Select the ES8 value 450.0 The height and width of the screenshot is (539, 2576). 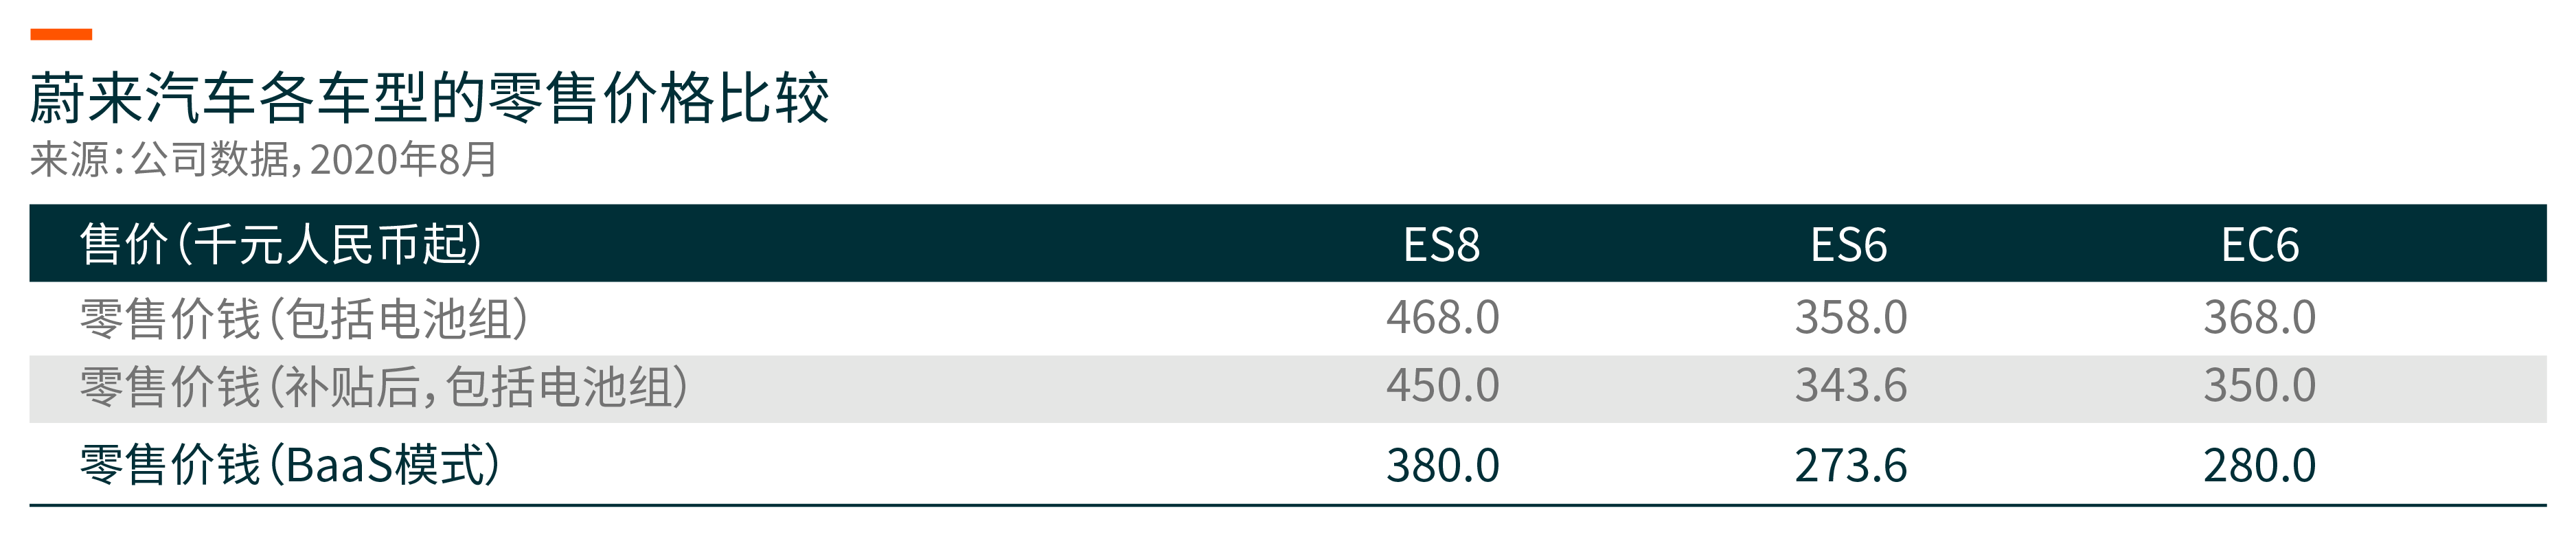[x=1442, y=386]
